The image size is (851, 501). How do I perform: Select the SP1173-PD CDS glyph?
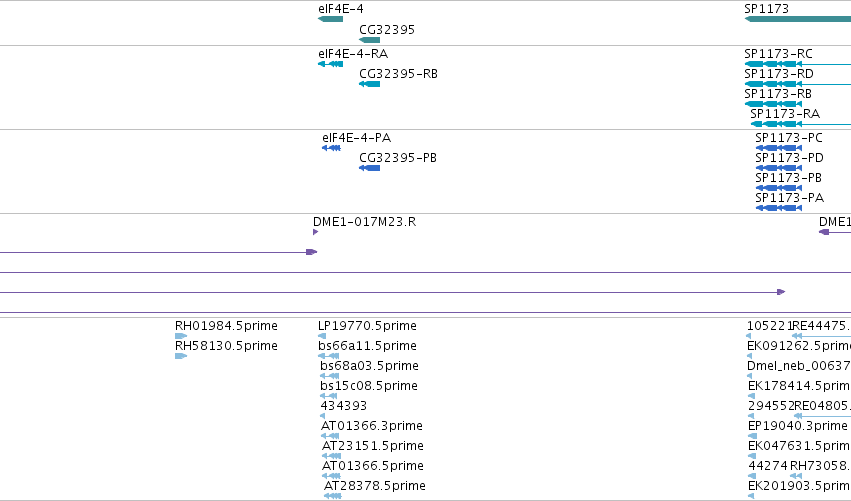coord(779,168)
